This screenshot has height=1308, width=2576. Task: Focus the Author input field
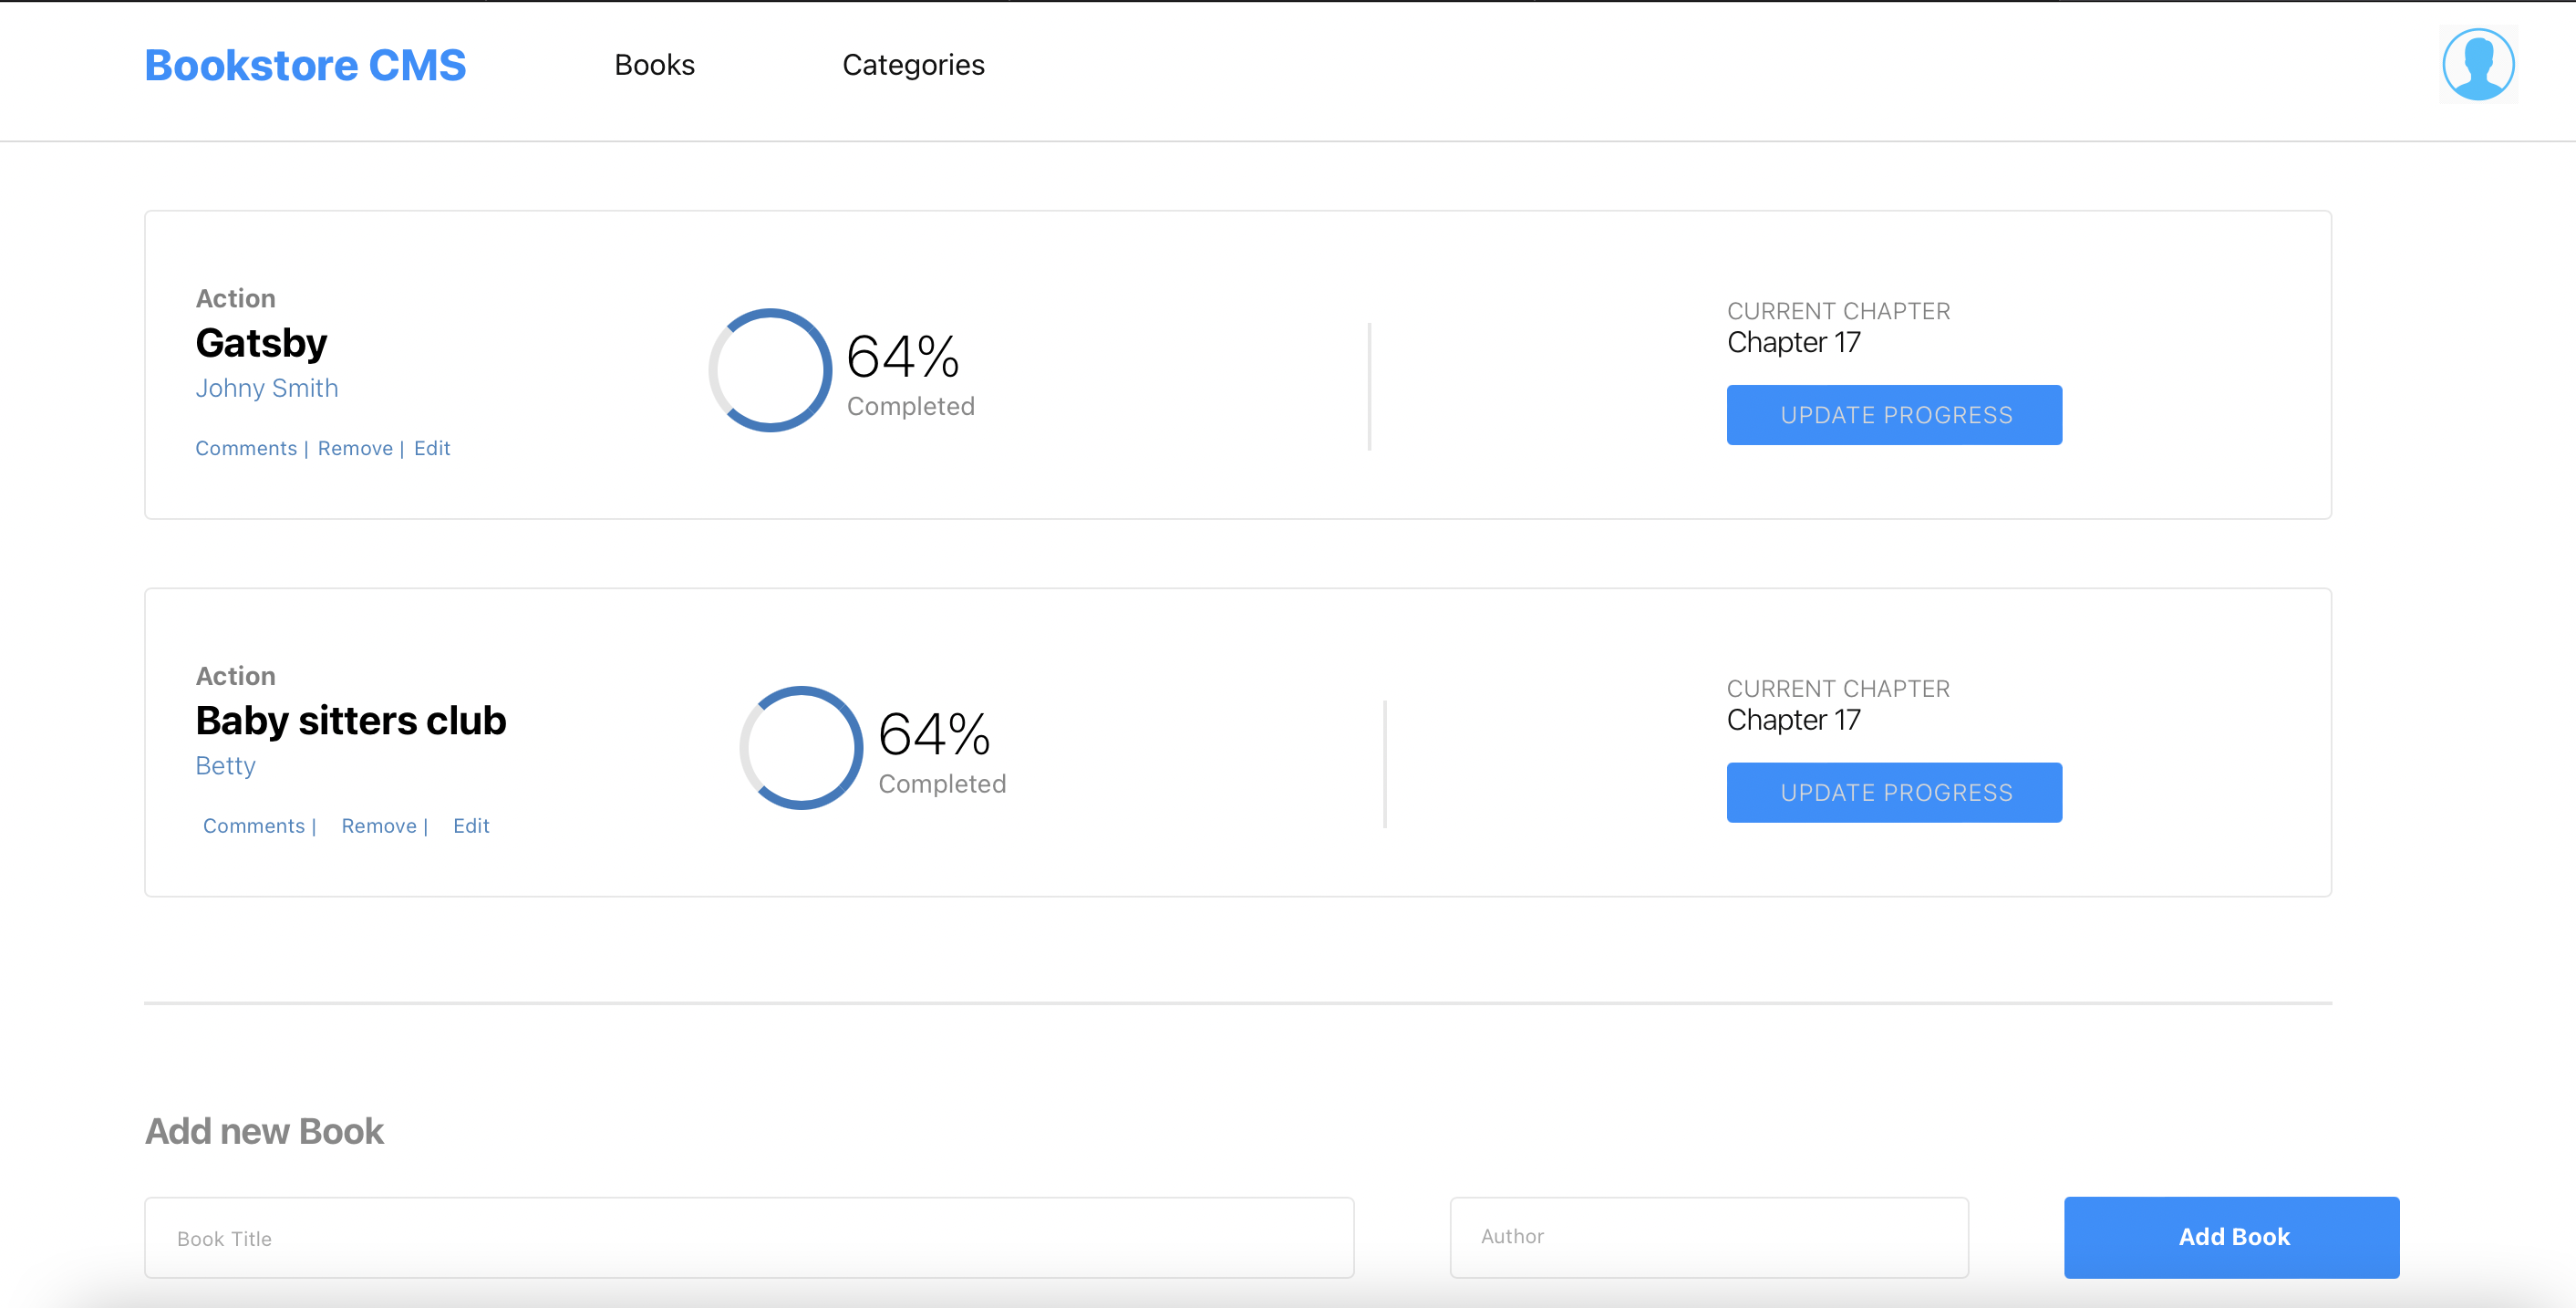pos(1708,1237)
